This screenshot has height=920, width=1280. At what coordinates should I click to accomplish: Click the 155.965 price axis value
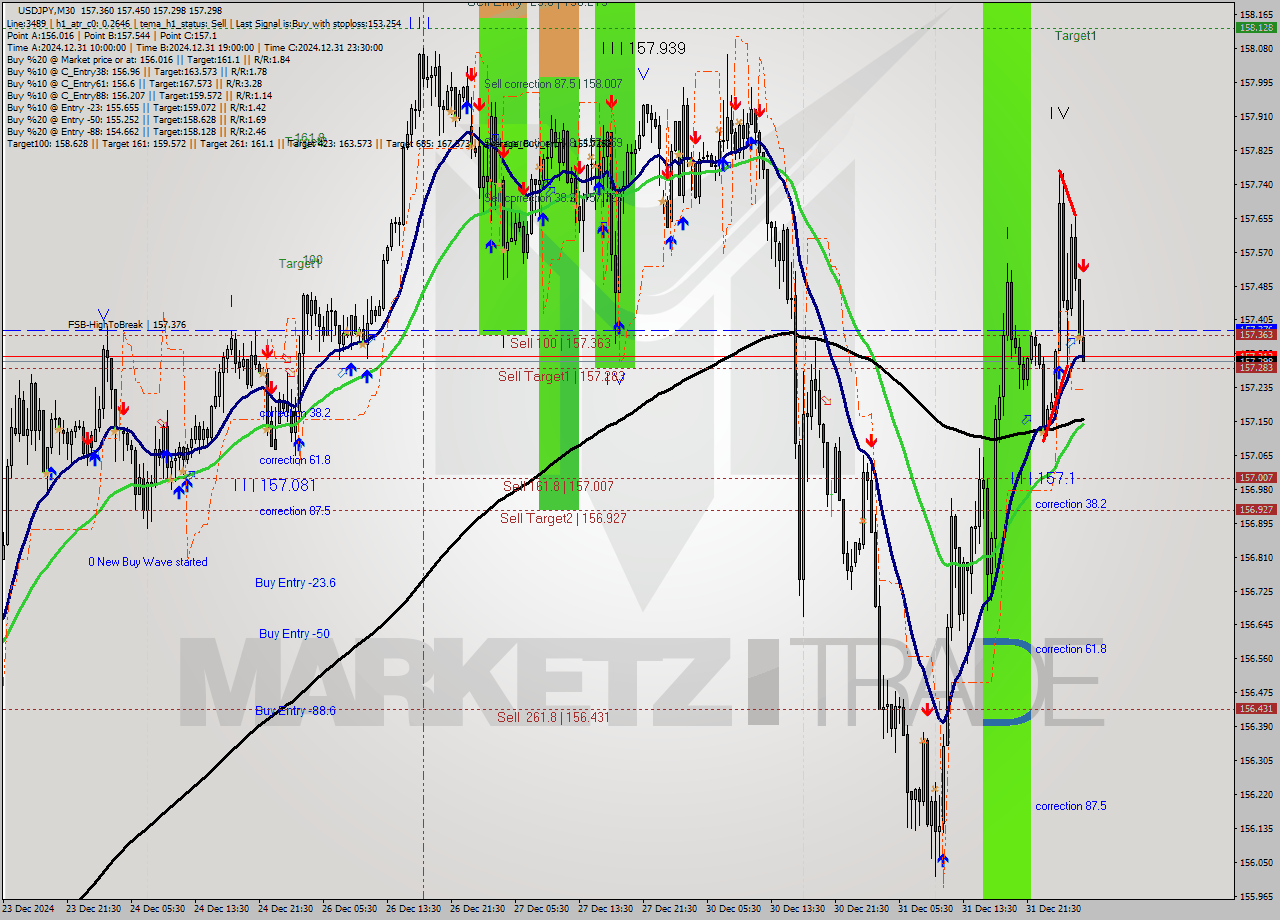[1256, 896]
